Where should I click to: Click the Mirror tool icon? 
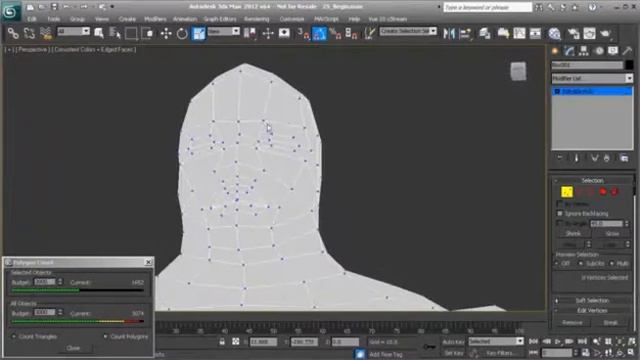click(449, 33)
